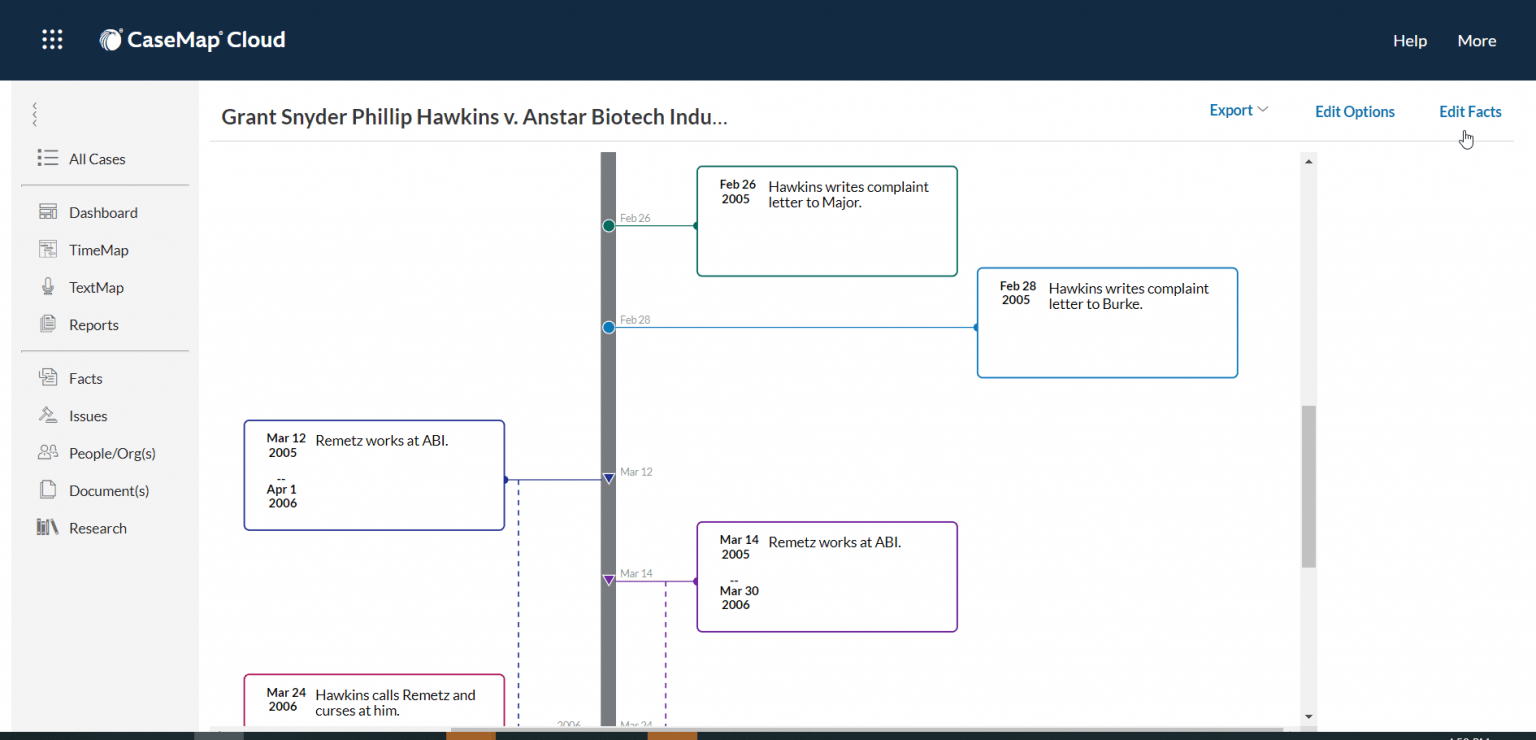The height and width of the screenshot is (740, 1536).
Task: Show All Cases
Action: click(97, 158)
